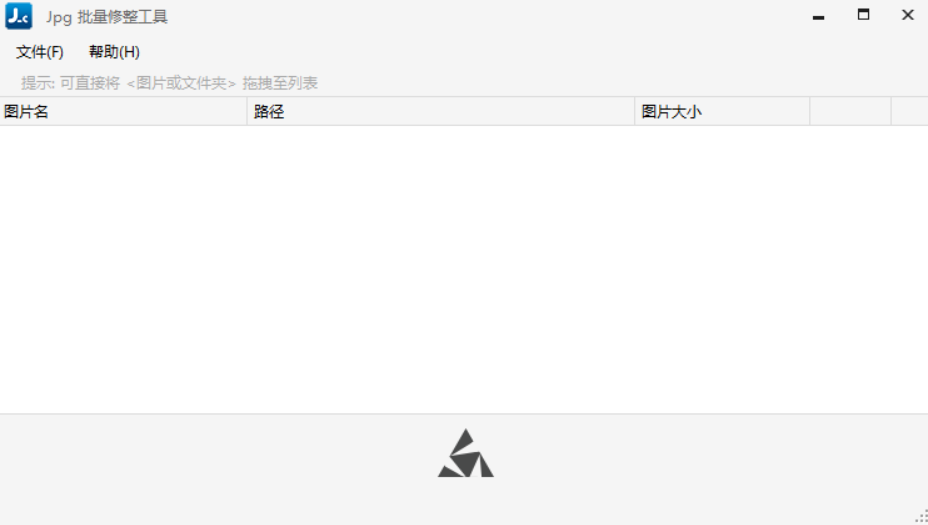Minimize the Jpg 批量修整工具 window
This screenshot has width=928, height=525.
819,16
